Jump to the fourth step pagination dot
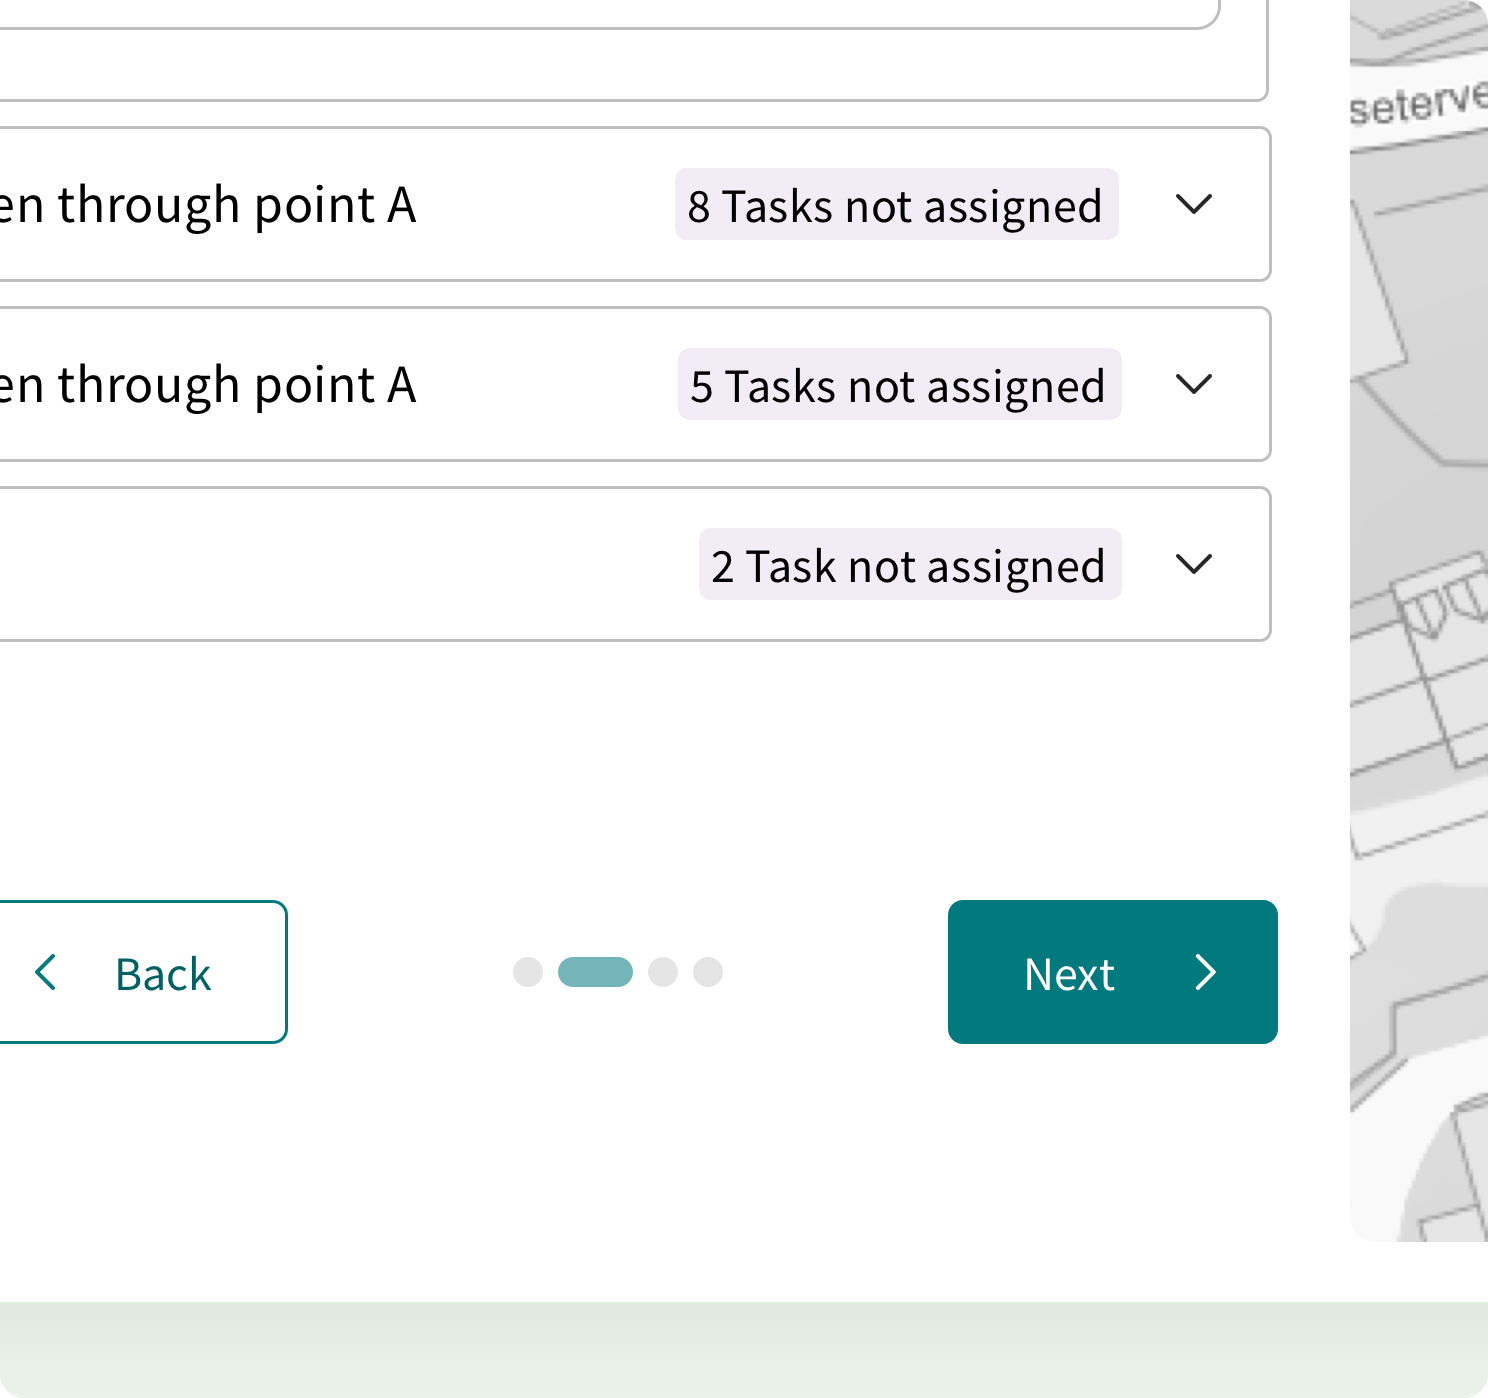This screenshot has height=1398, width=1488. [708, 972]
